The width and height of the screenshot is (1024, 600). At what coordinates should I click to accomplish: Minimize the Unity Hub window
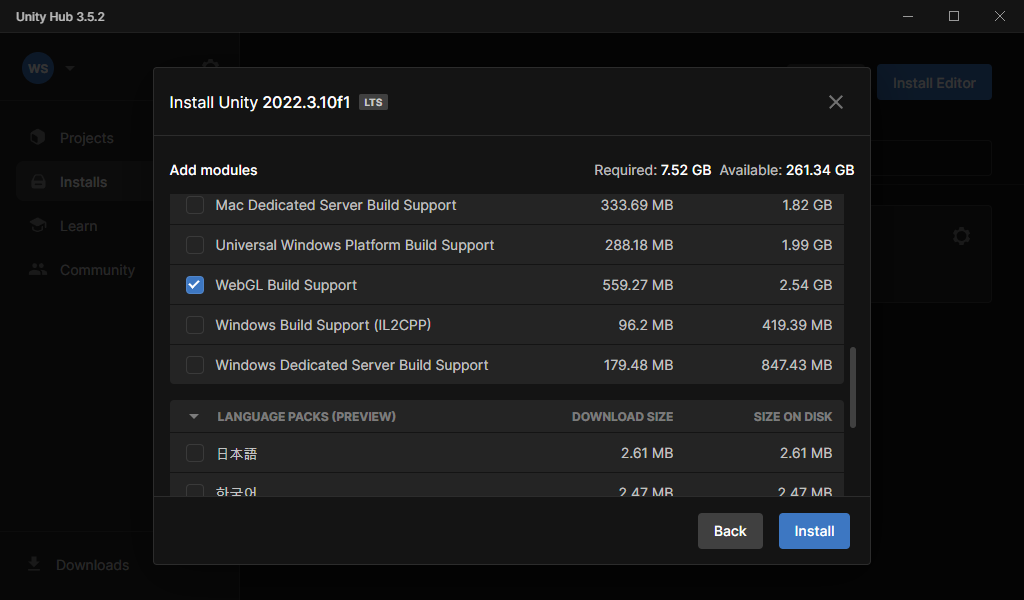click(908, 16)
